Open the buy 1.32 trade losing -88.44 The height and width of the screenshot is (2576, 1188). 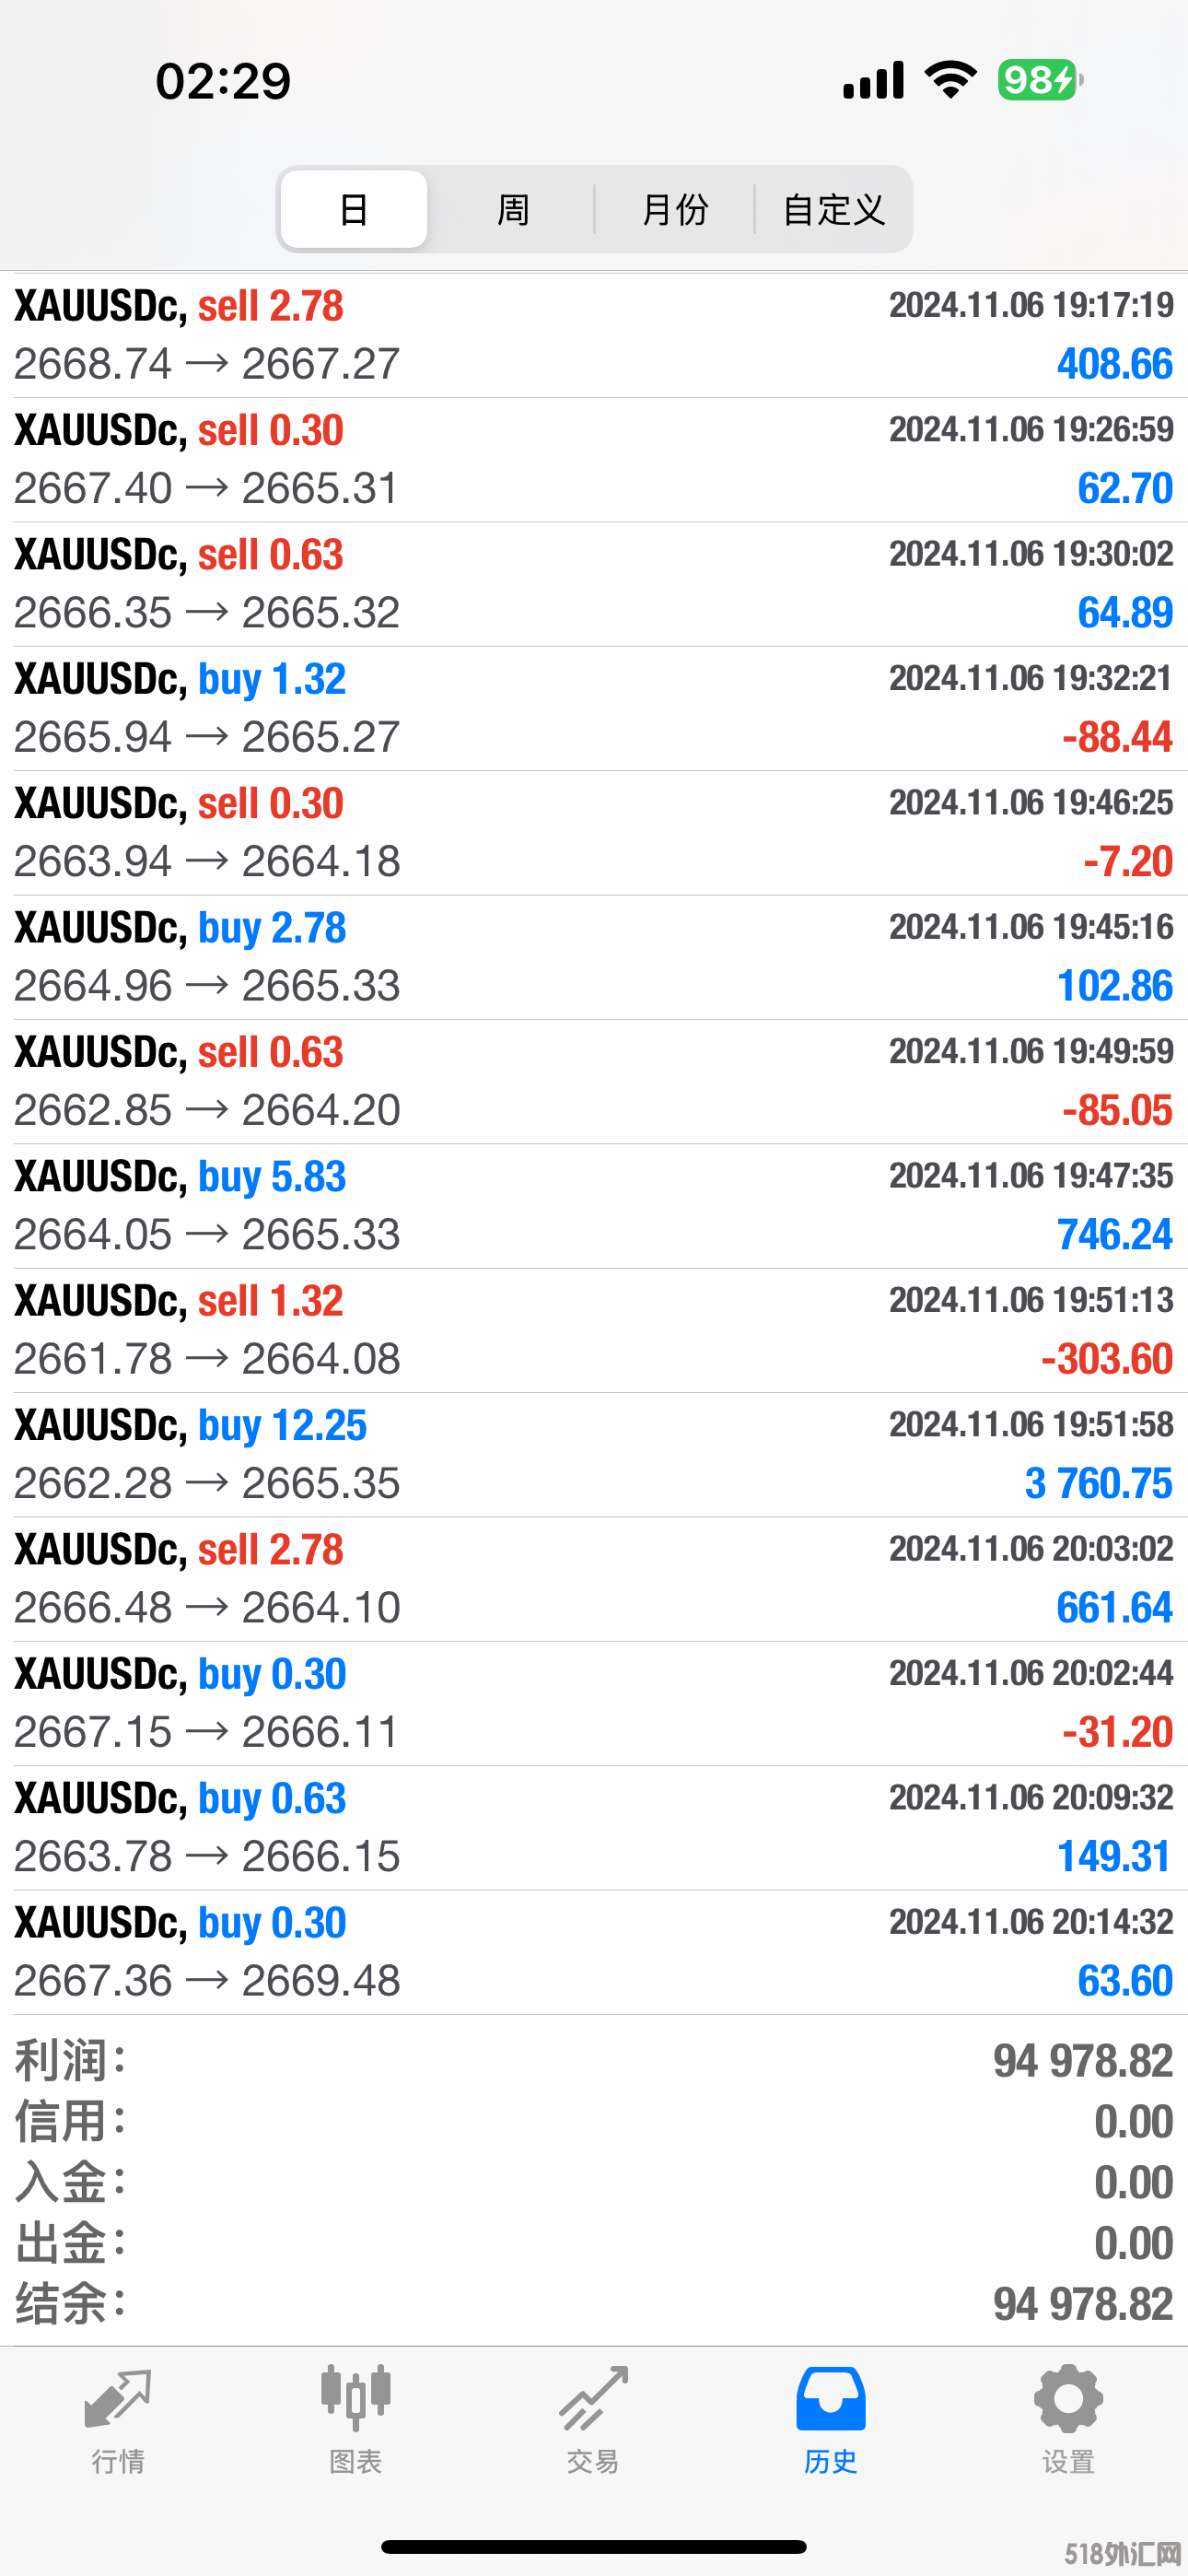(x=594, y=708)
